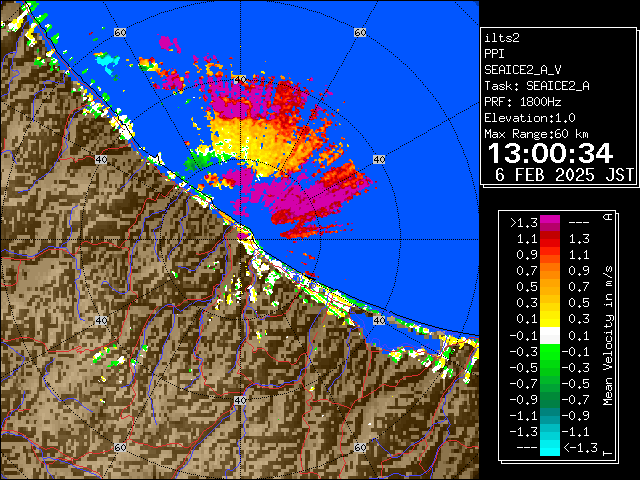Click the white near-zero velocity legend swatch
The image size is (640, 480).
coord(550,336)
